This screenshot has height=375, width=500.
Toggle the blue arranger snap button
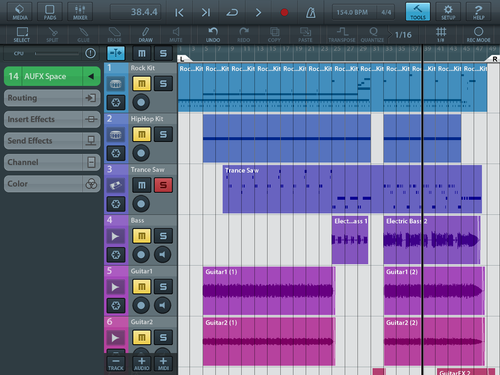pyautogui.click(x=116, y=53)
